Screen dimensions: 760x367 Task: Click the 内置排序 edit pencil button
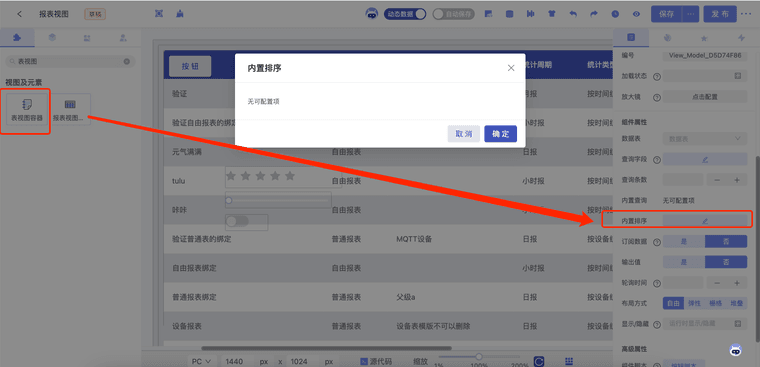pos(705,221)
